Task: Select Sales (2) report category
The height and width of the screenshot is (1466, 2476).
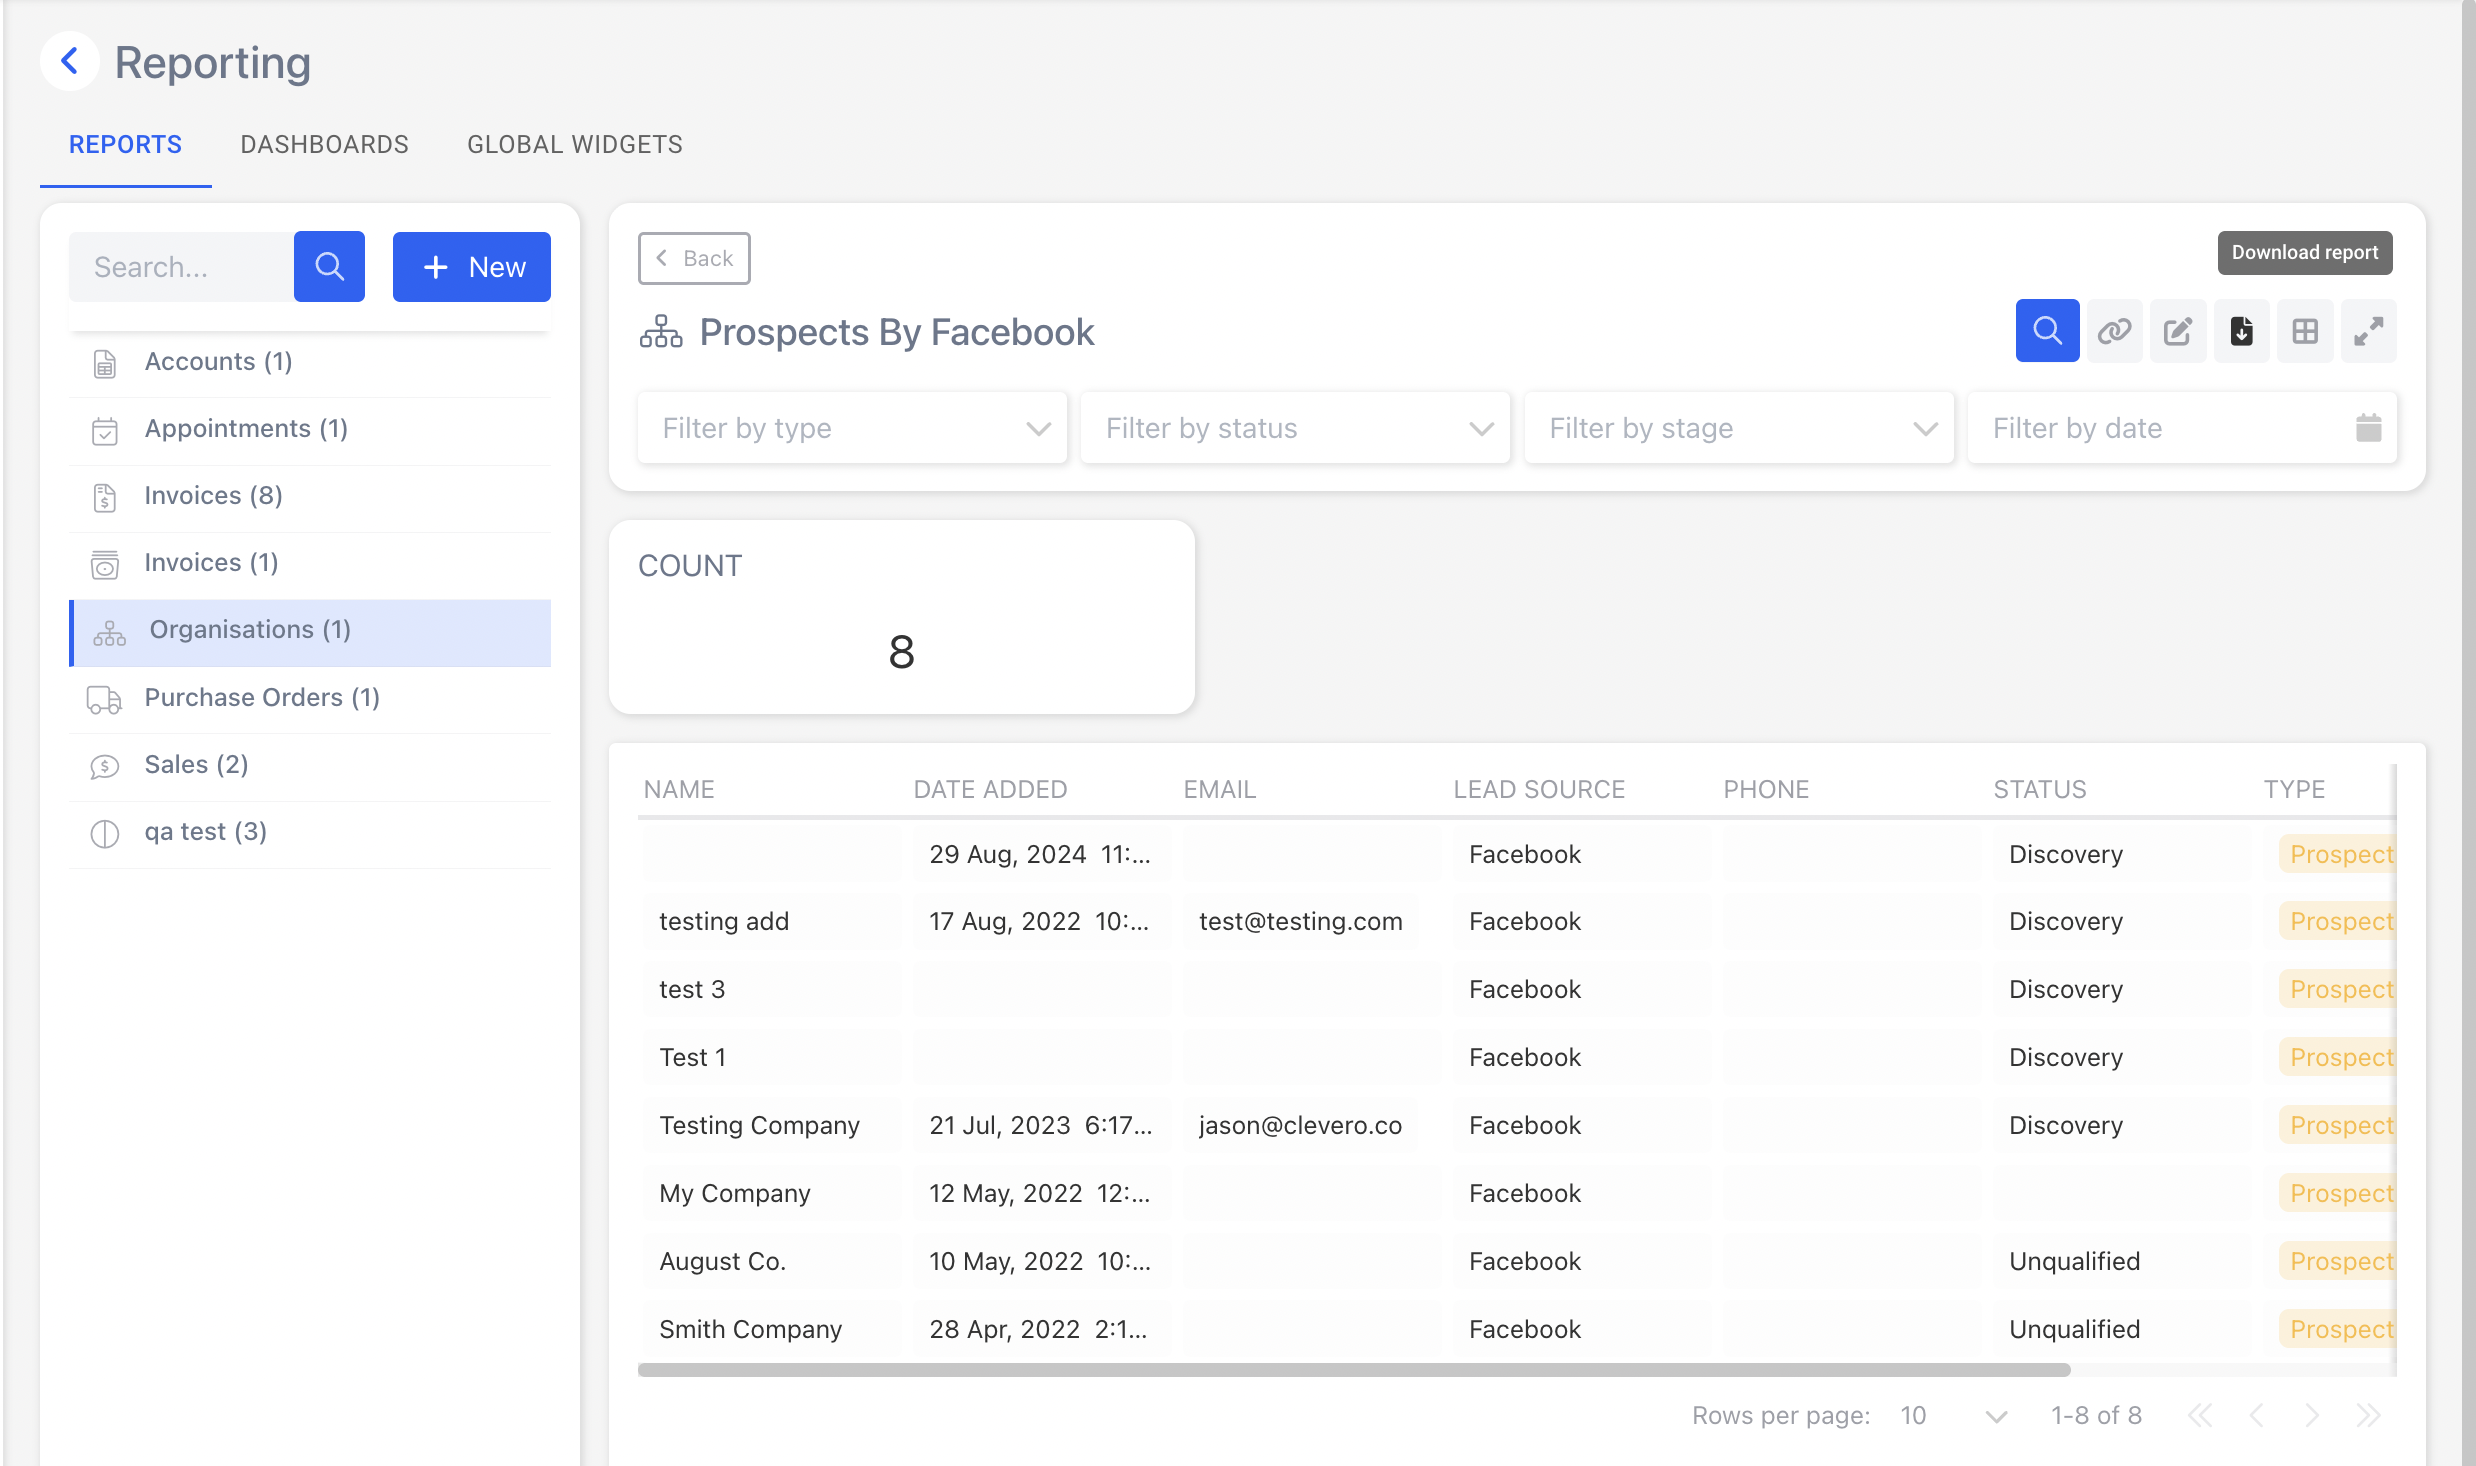Action: coord(310,765)
